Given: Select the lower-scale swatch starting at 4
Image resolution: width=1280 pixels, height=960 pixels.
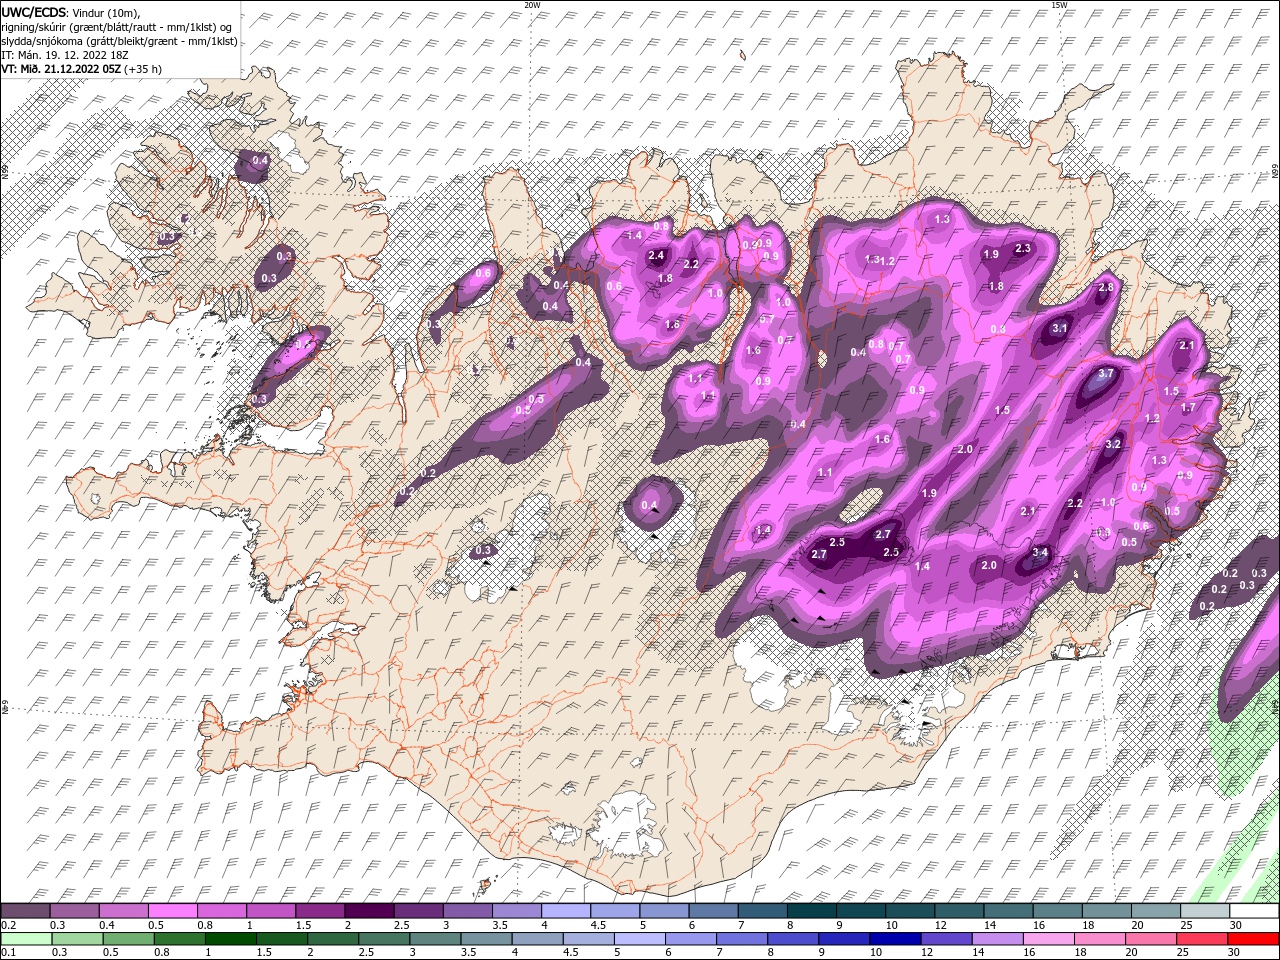Looking at the screenshot, I should (x=536, y=939).
